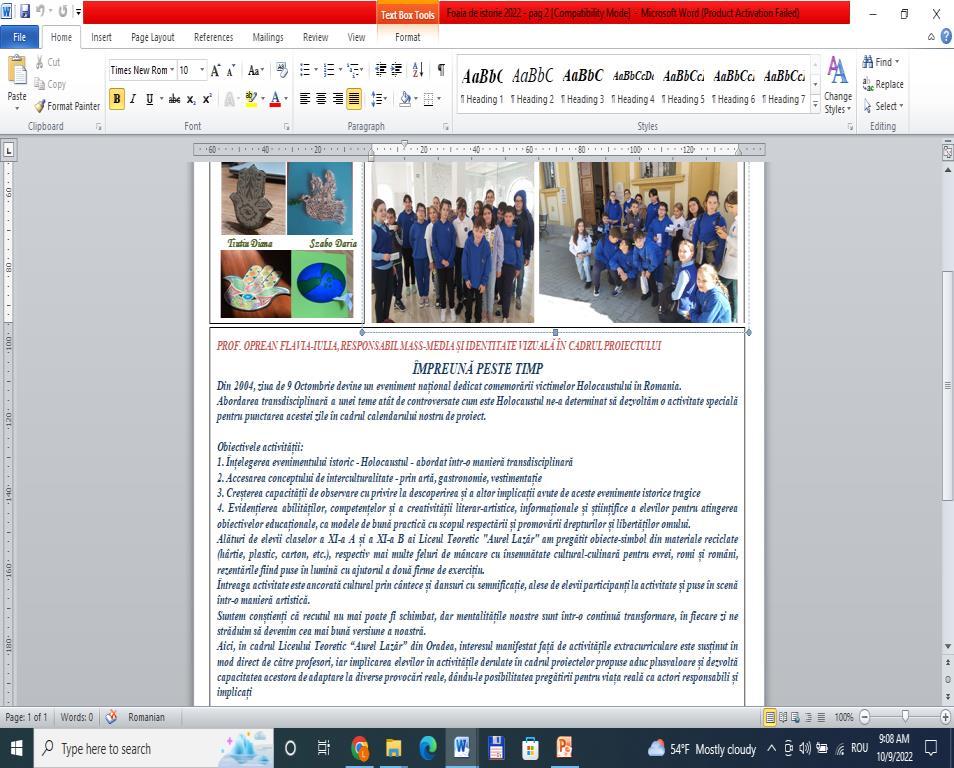
Task: Click the Clear Formatting icon
Action: point(282,70)
